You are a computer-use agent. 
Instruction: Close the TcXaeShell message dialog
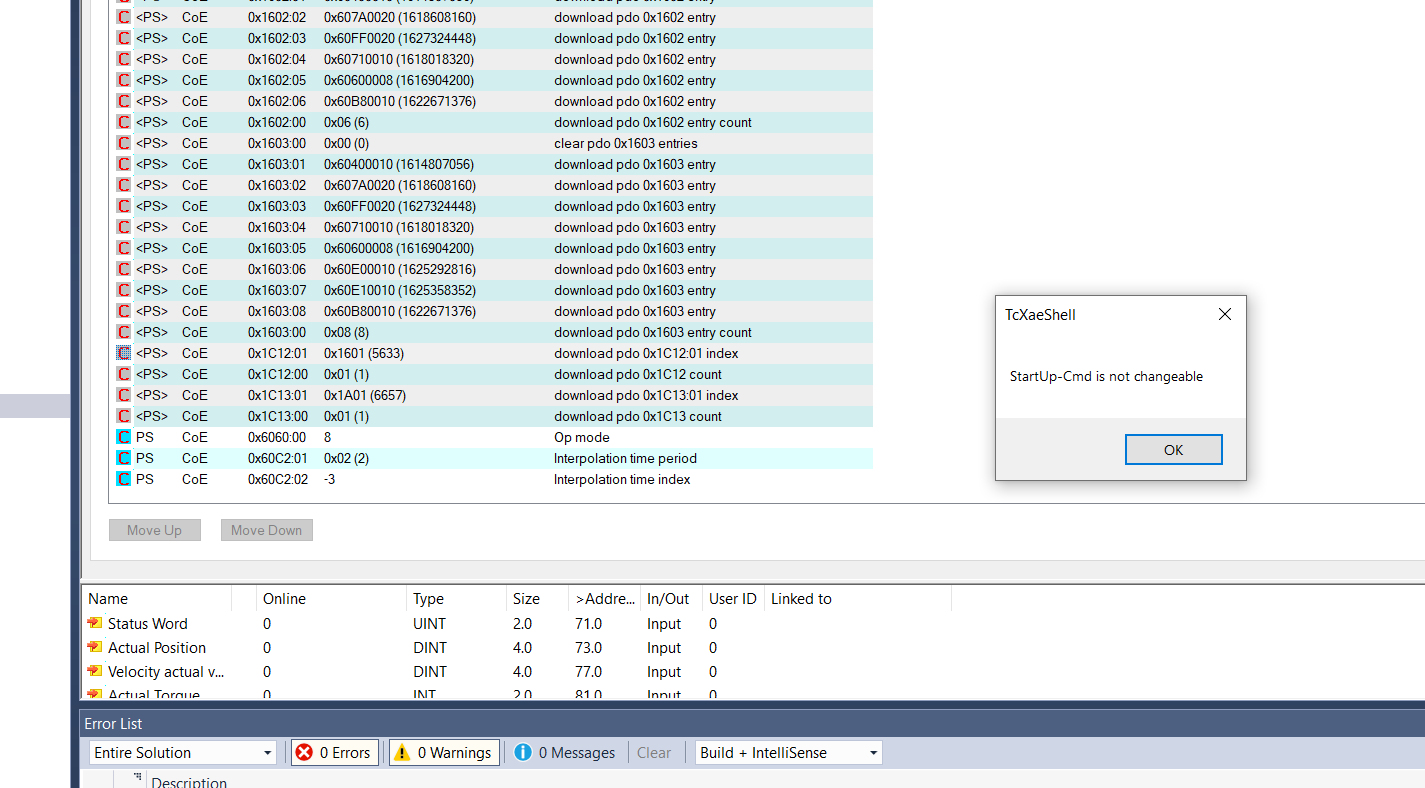(x=1224, y=314)
